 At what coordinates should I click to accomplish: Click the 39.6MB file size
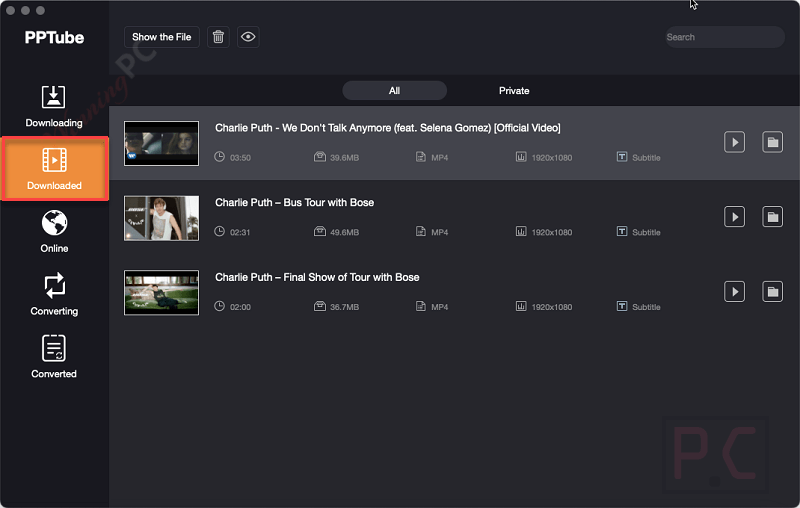[x=344, y=158]
